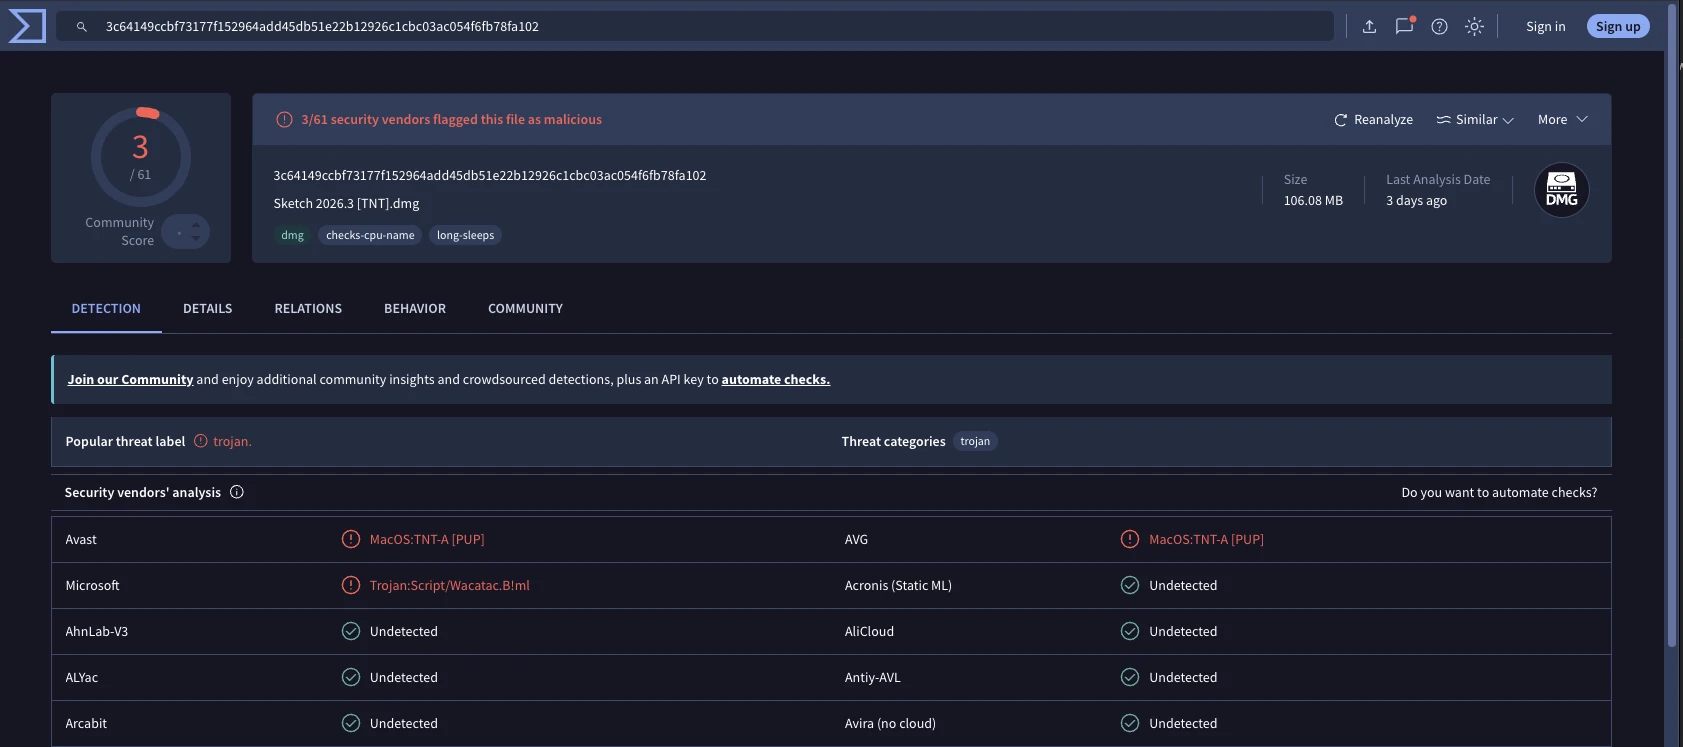Open the Behavior tab
The height and width of the screenshot is (747, 1683).
point(415,309)
